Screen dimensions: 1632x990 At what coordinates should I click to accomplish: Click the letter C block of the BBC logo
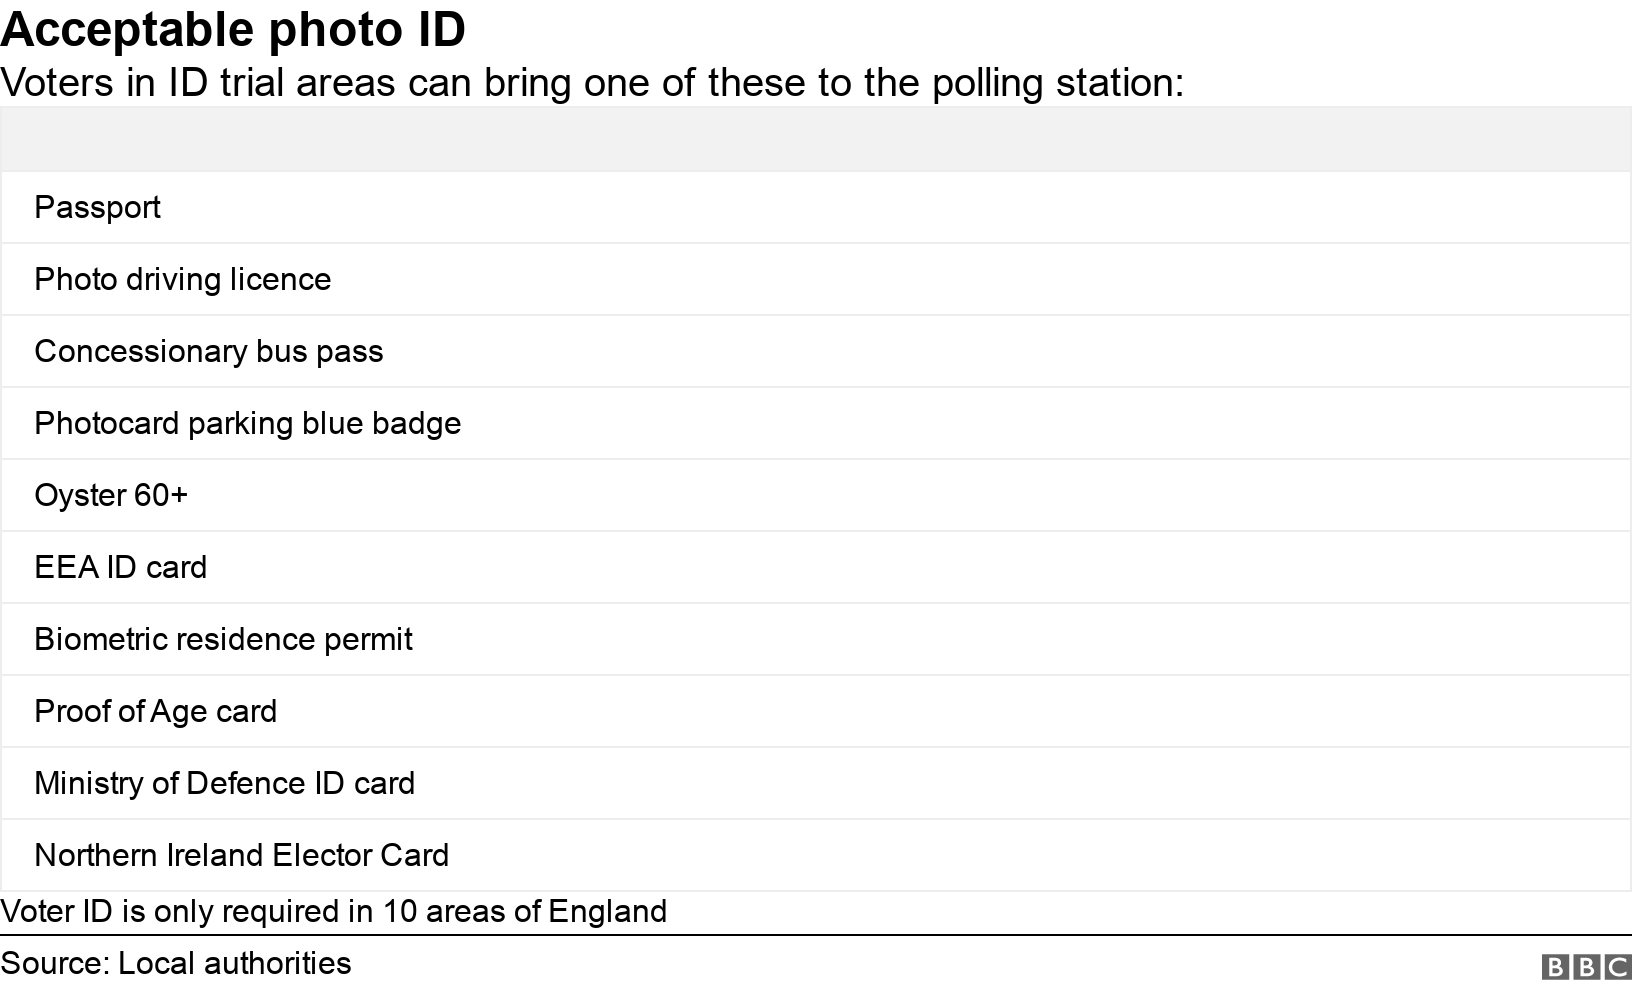coord(1618,967)
